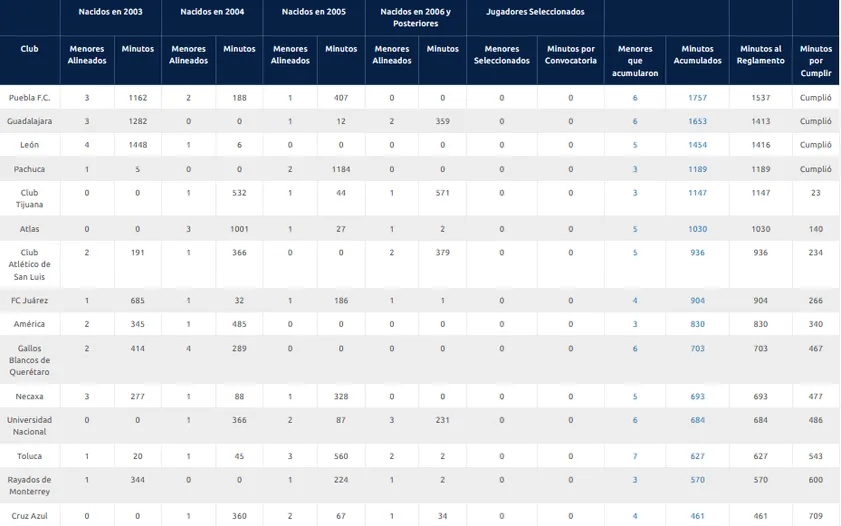Click the Club column header

point(29,49)
